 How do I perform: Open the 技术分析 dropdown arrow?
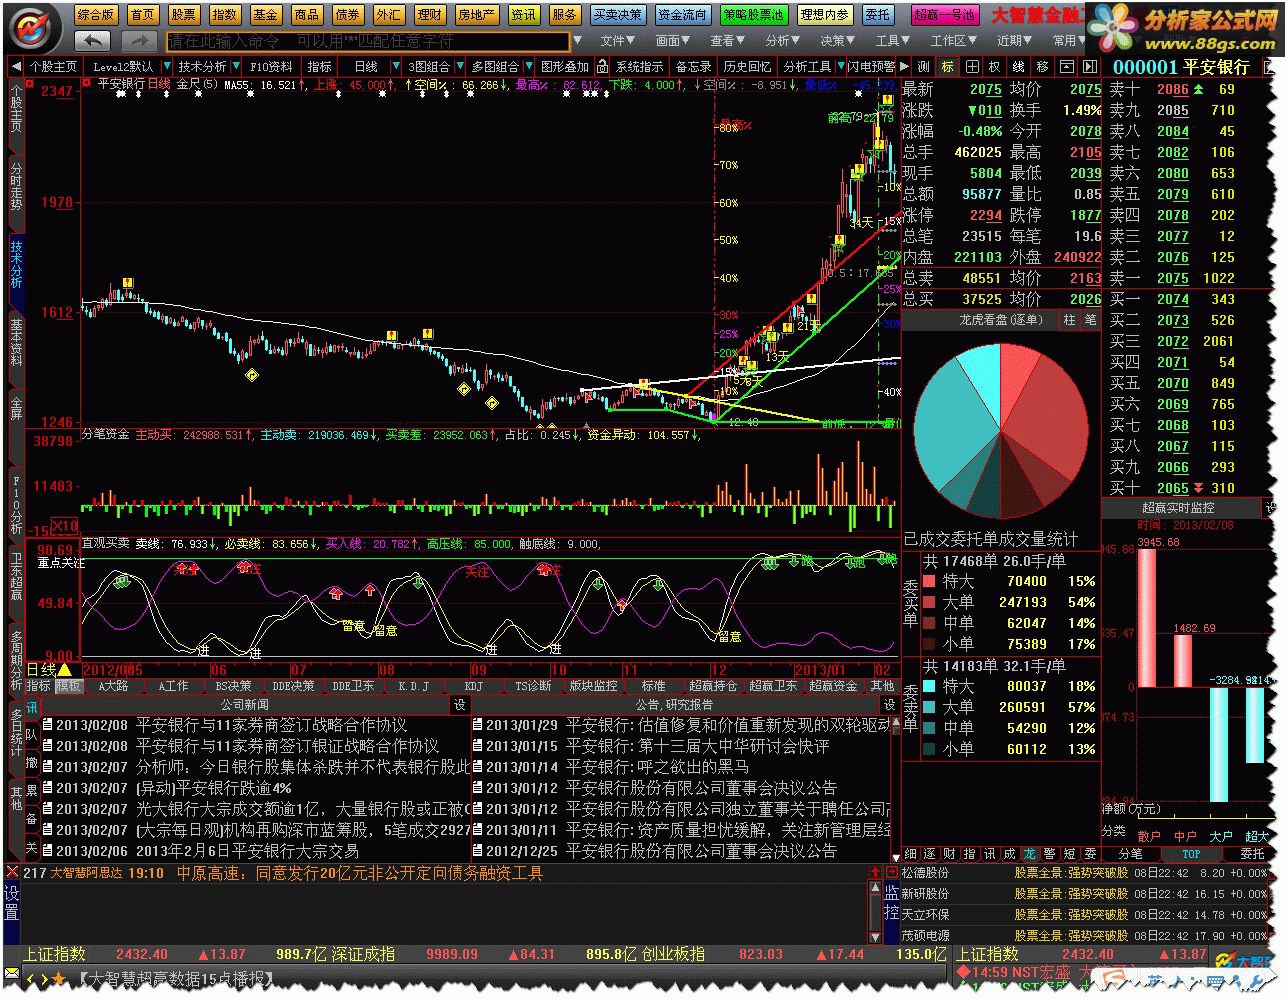point(236,66)
